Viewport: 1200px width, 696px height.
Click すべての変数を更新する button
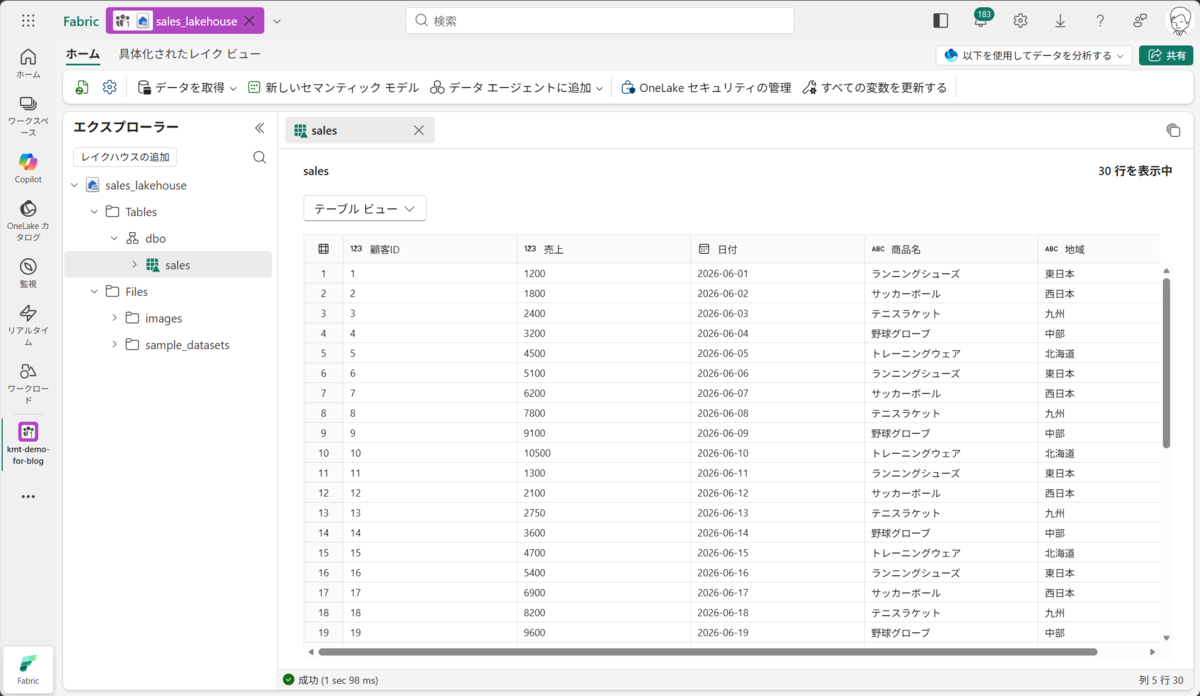874,88
